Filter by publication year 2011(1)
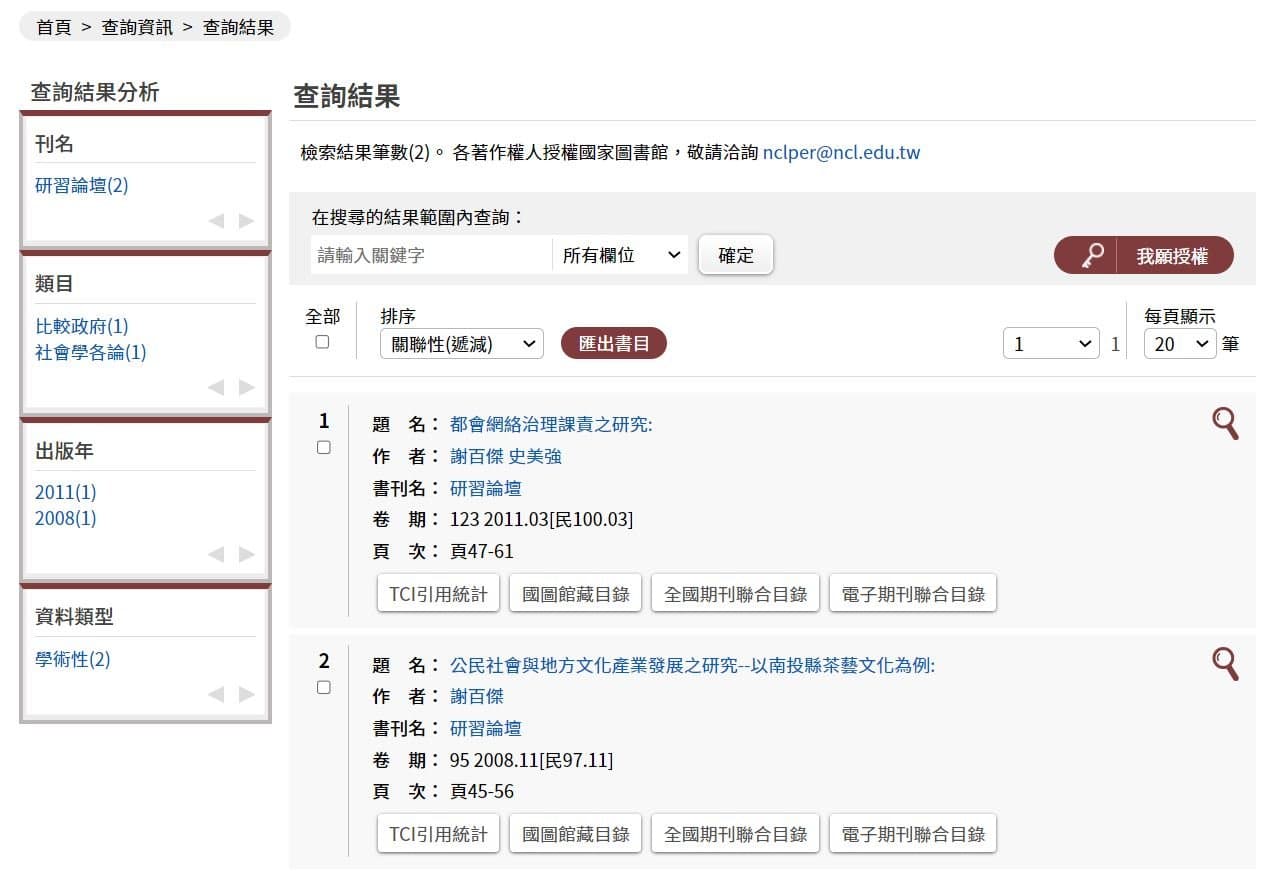This screenshot has width=1266, height=878. click(x=66, y=492)
